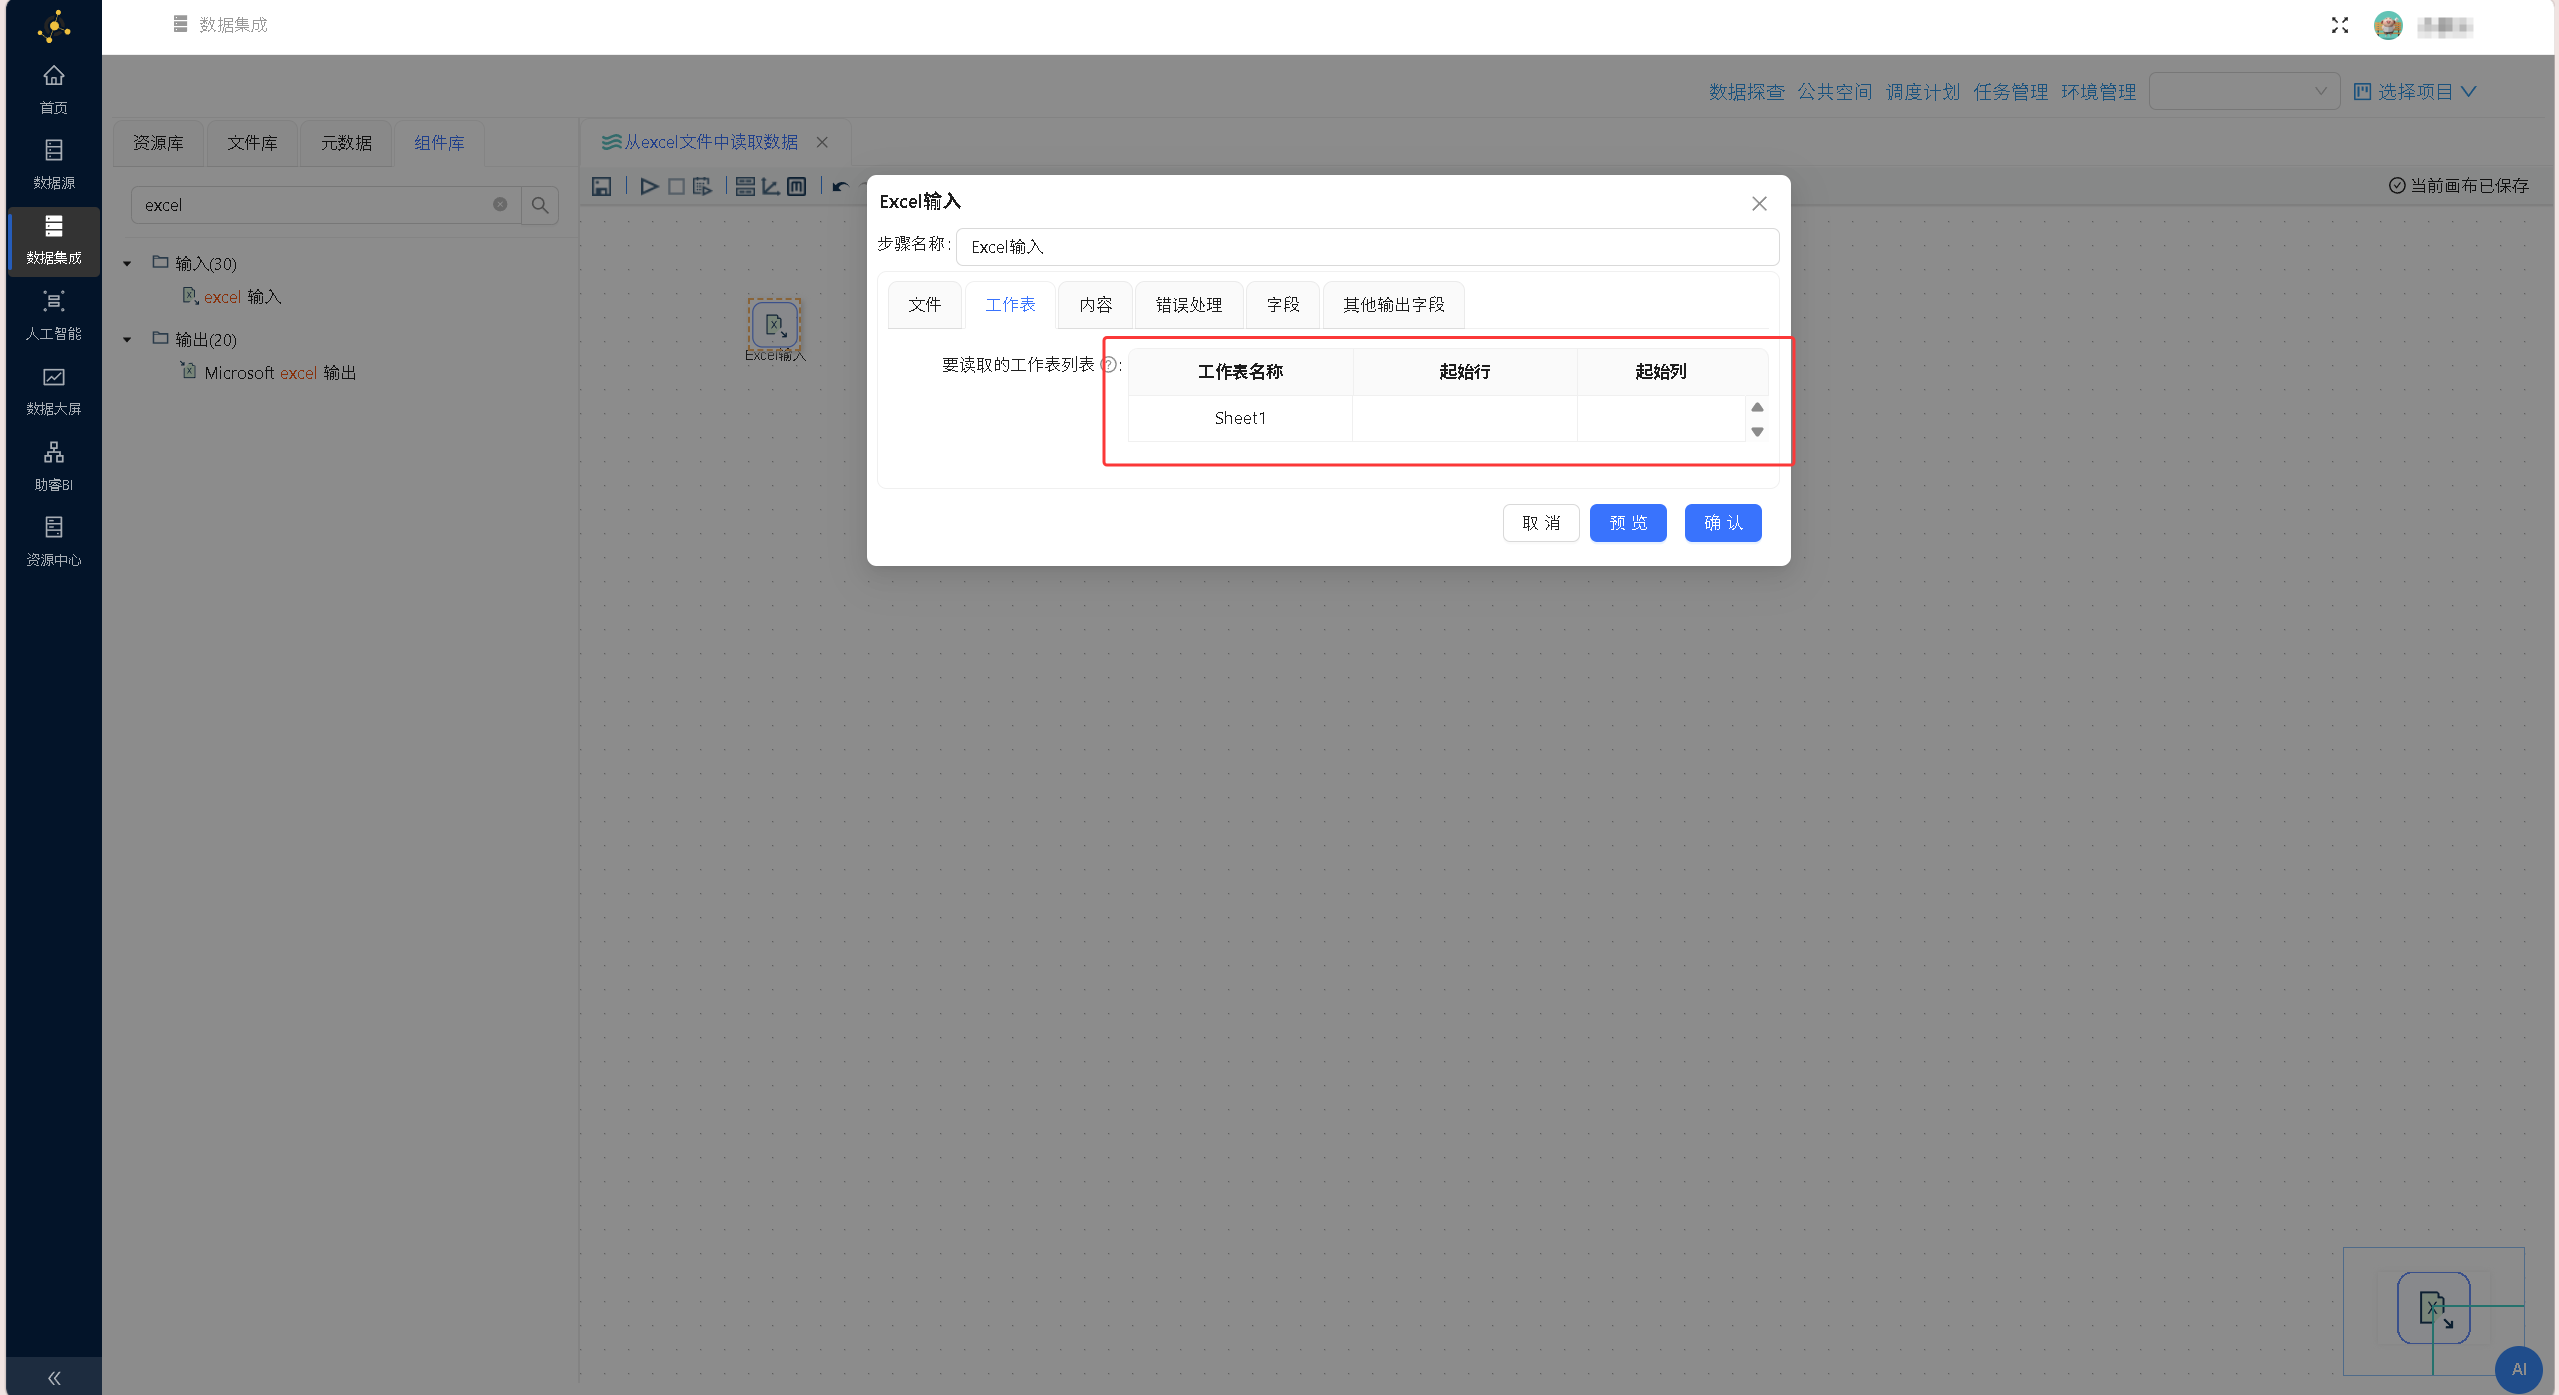This screenshot has height=1395, width=2559.
Task: Click the 确认 confirm button
Action: pos(1723,523)
